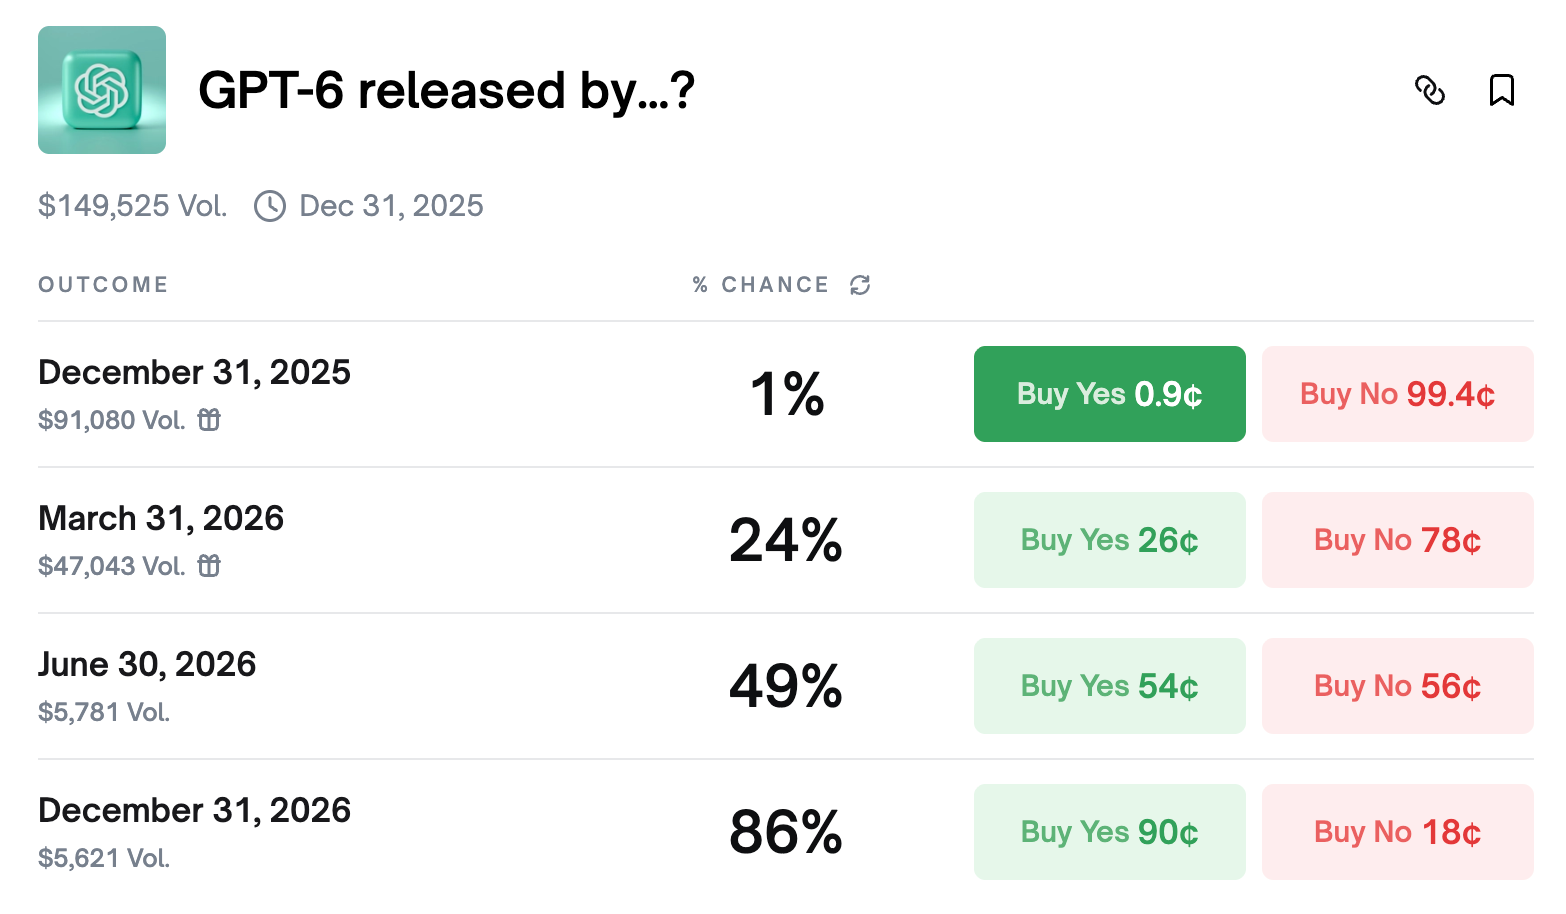
Task: Copy the market link icon
Action: 1430,90
